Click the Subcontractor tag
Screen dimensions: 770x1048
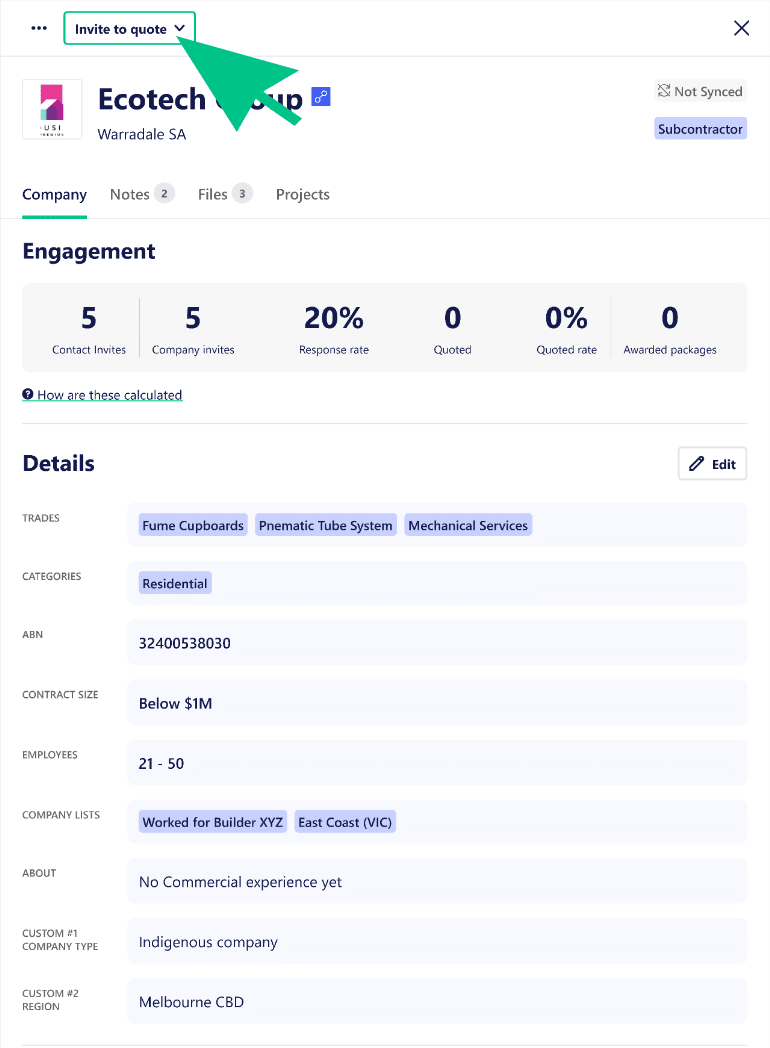pos(700,129)
